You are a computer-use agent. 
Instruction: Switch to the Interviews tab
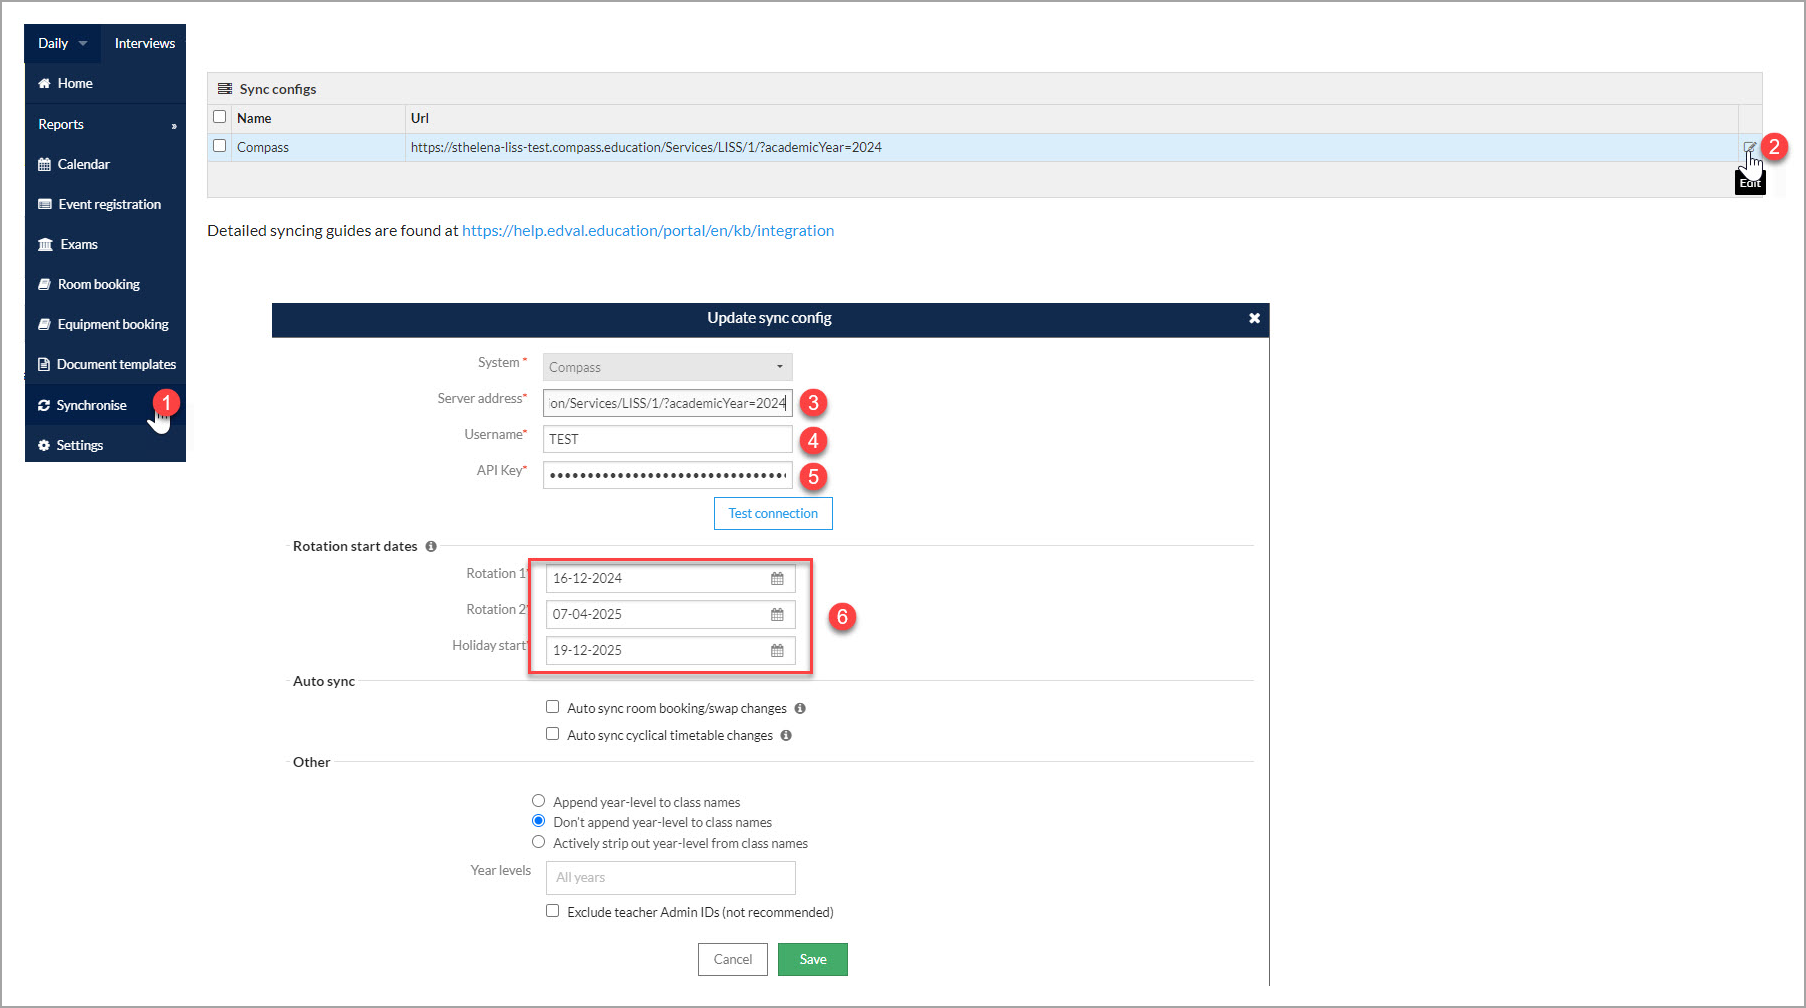coord(145,44)
